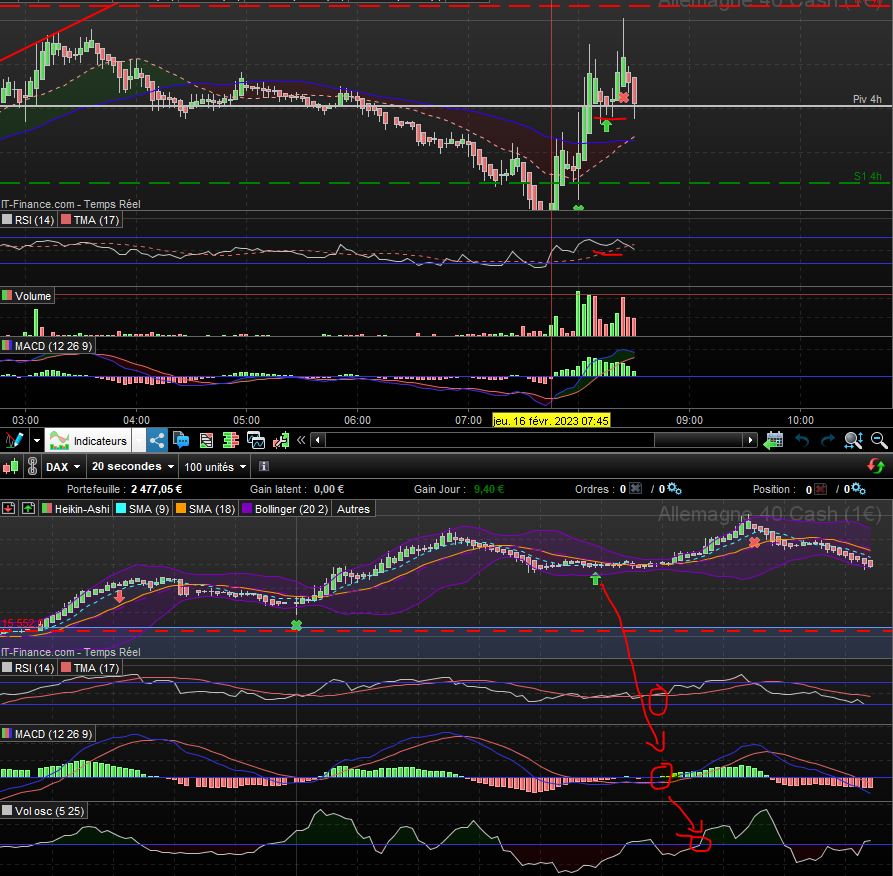This screenshot has height=876, width=893.
Task: Click the scrollbar left arrow
Action: tap(318, 440)
